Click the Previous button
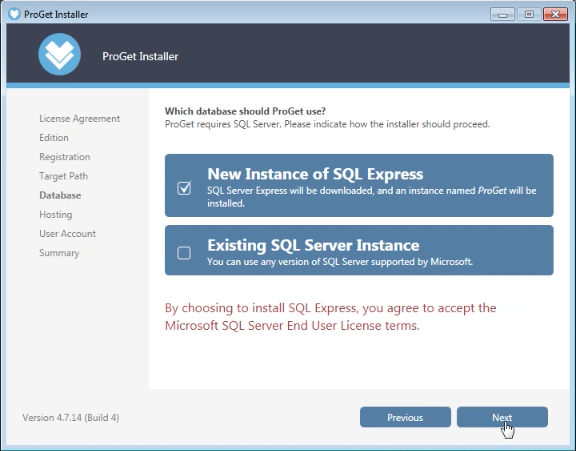The image size is (576, 451). tap(405, 417)
